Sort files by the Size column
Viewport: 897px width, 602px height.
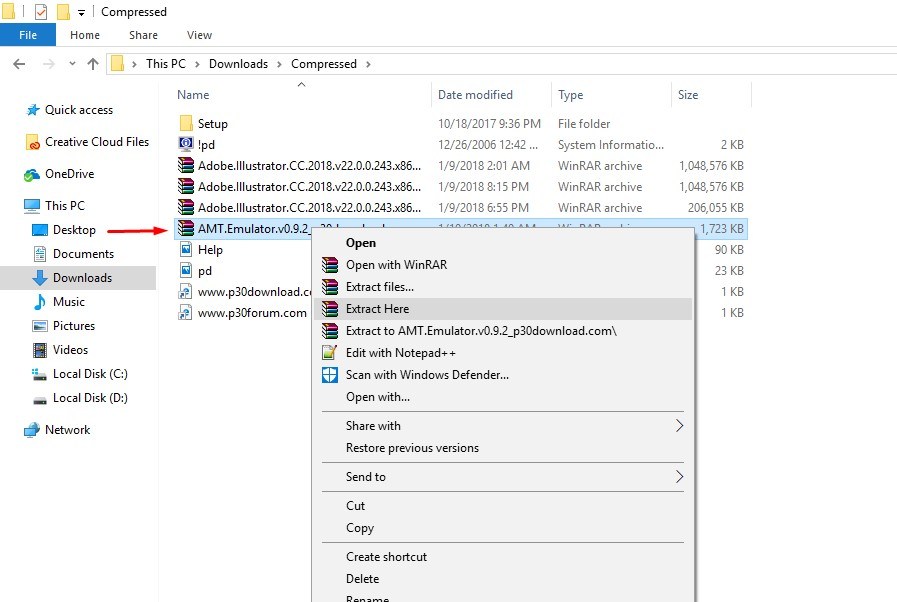tap(688, 95)
